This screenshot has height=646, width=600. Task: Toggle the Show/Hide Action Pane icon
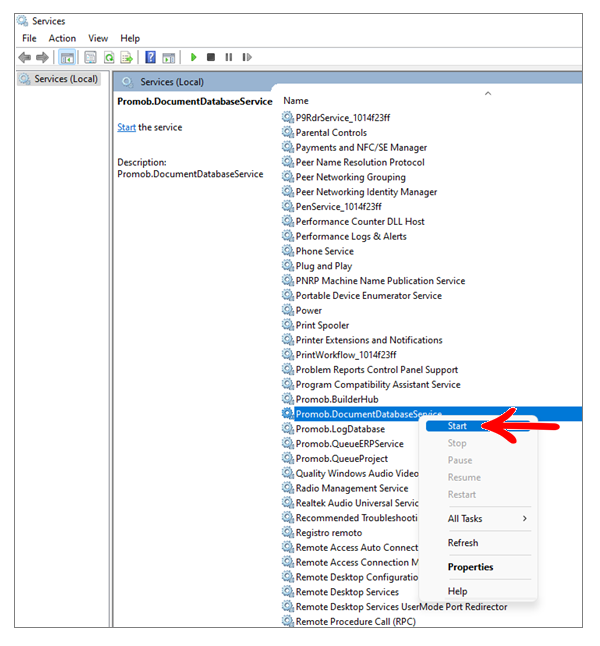coord(169,58)
